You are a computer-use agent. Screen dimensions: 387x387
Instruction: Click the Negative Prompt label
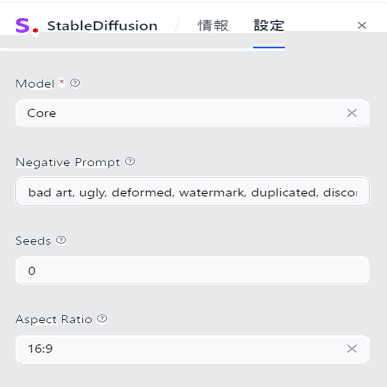68,162
